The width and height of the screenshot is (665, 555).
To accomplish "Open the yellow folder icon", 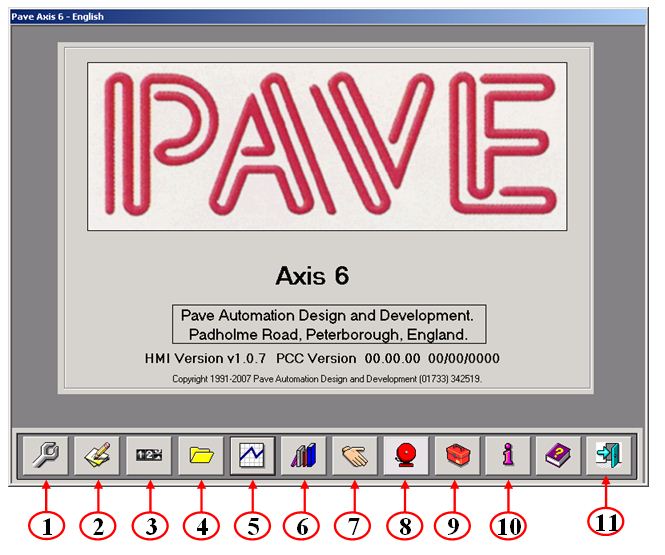I will 201,456.
